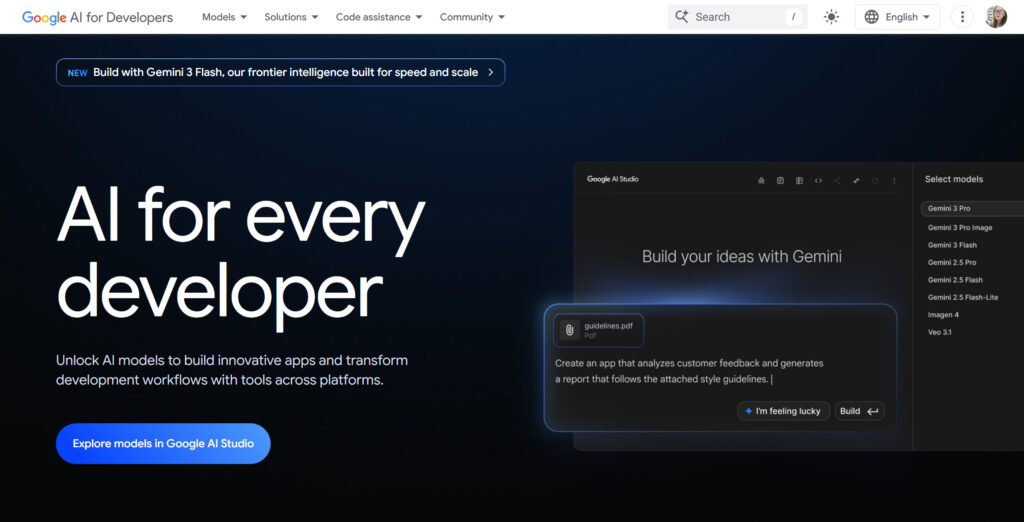Image resolution: width=1024 pixels, height=522 pixels.
Task: Select Gemini 3 Pro in model list
Action: pos(972,208)
